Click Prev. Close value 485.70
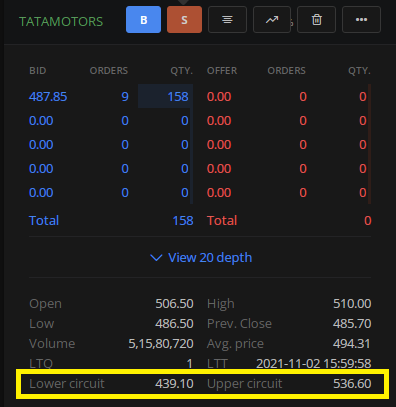 coord(352,324)
